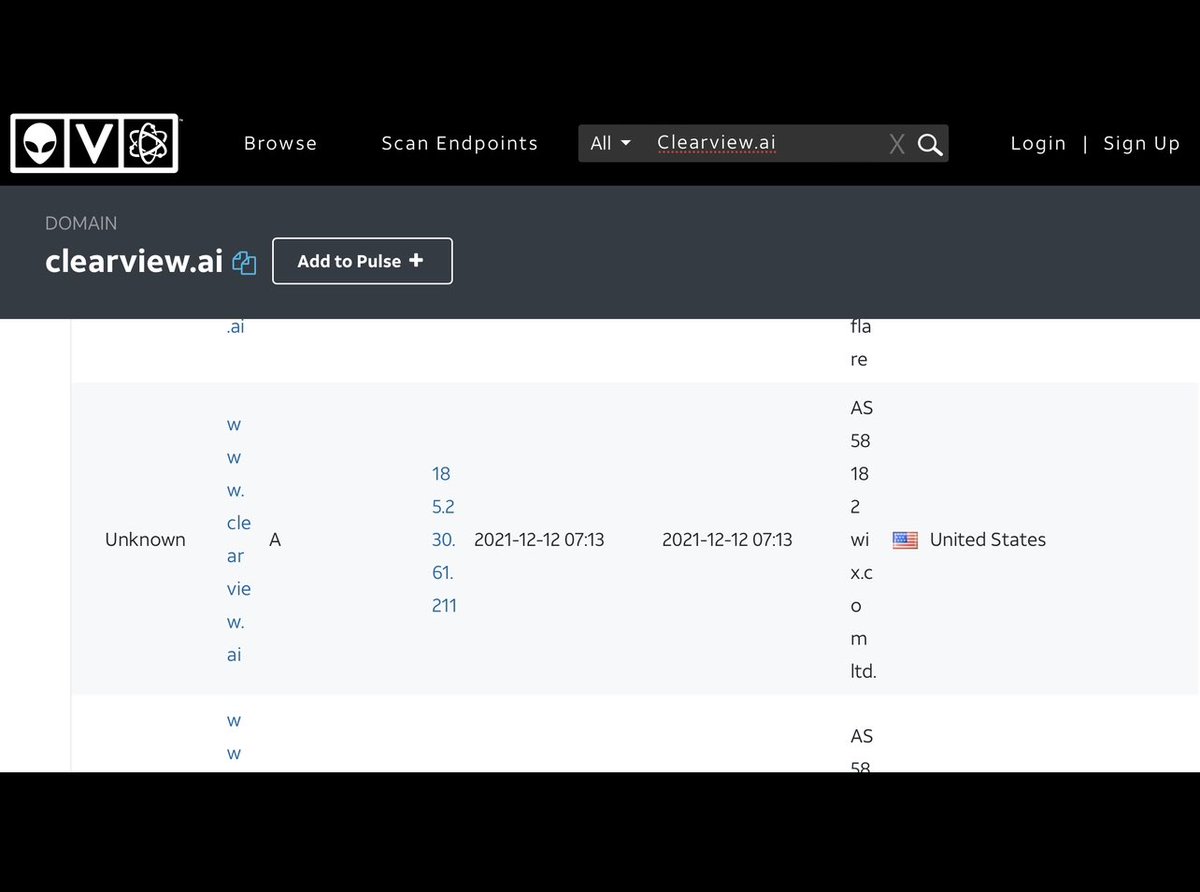Click the magnifier search icon
This screenshot has height=892, width=1200.
930,144
